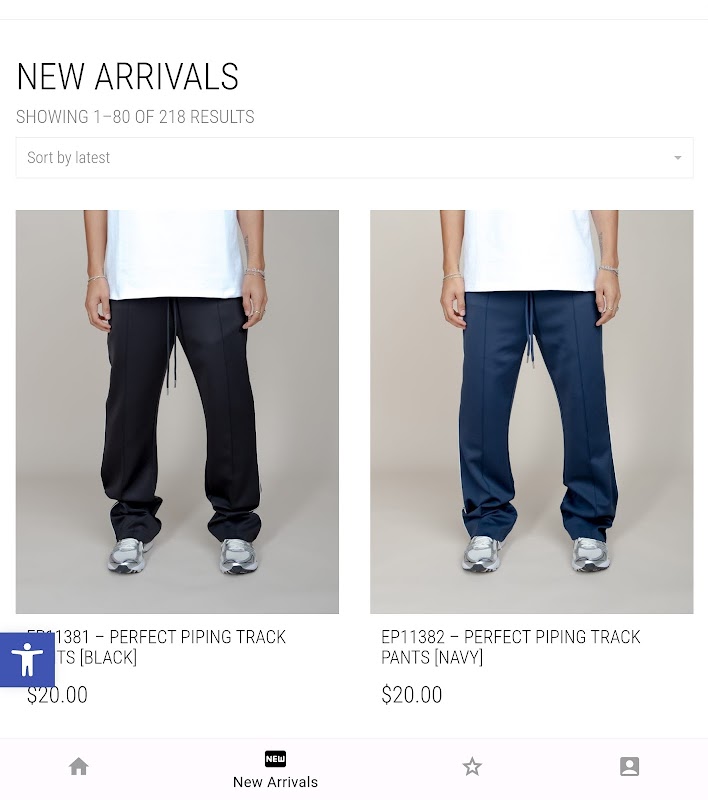708x800 pixels.
Task: Open EP11381 Perfect Piping Track Pants Black
Action: point(156,647)
